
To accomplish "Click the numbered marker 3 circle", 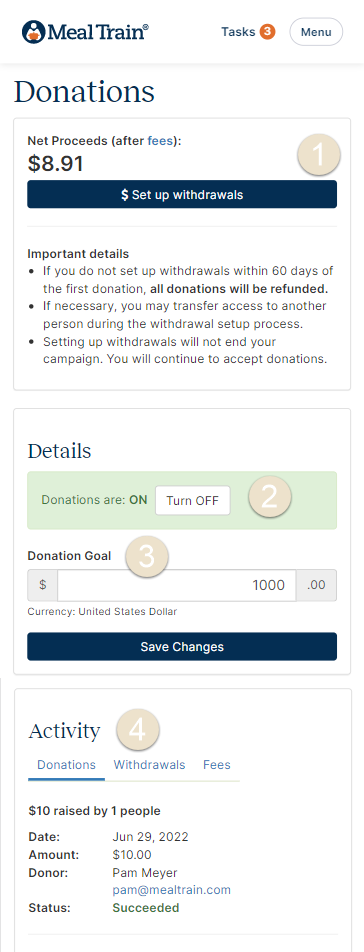I will [147, 556].
